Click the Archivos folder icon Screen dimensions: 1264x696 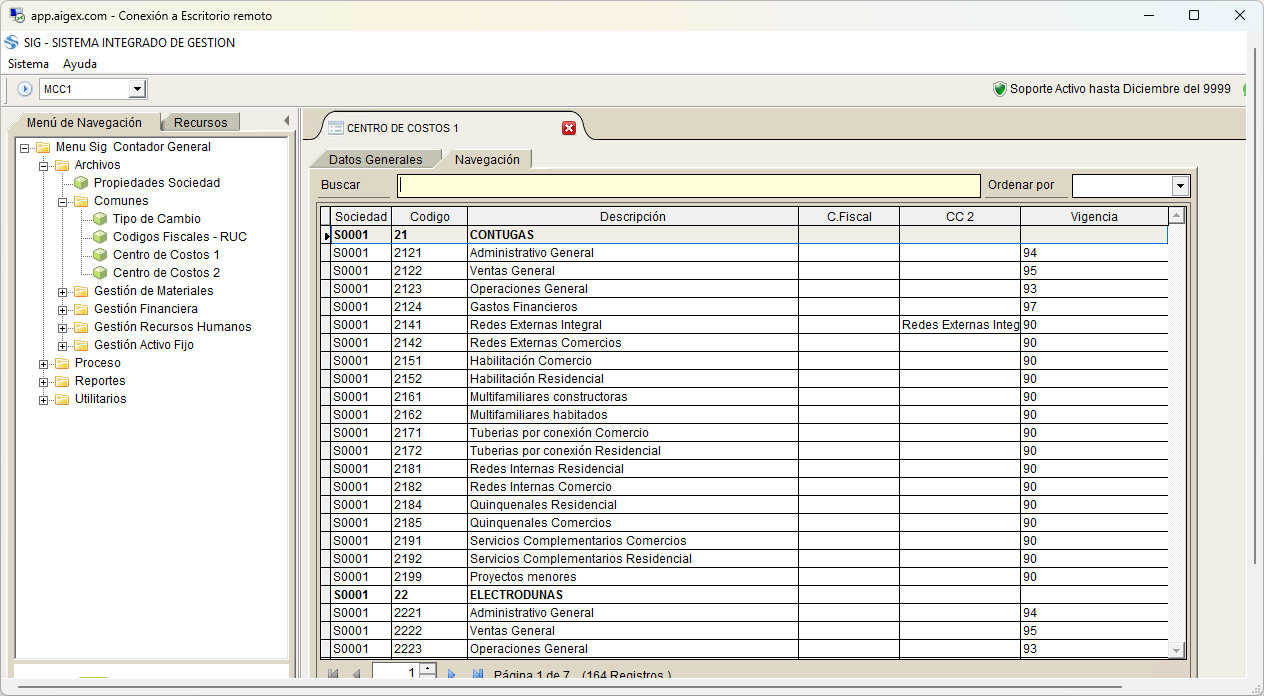click(x=62, y=165)
